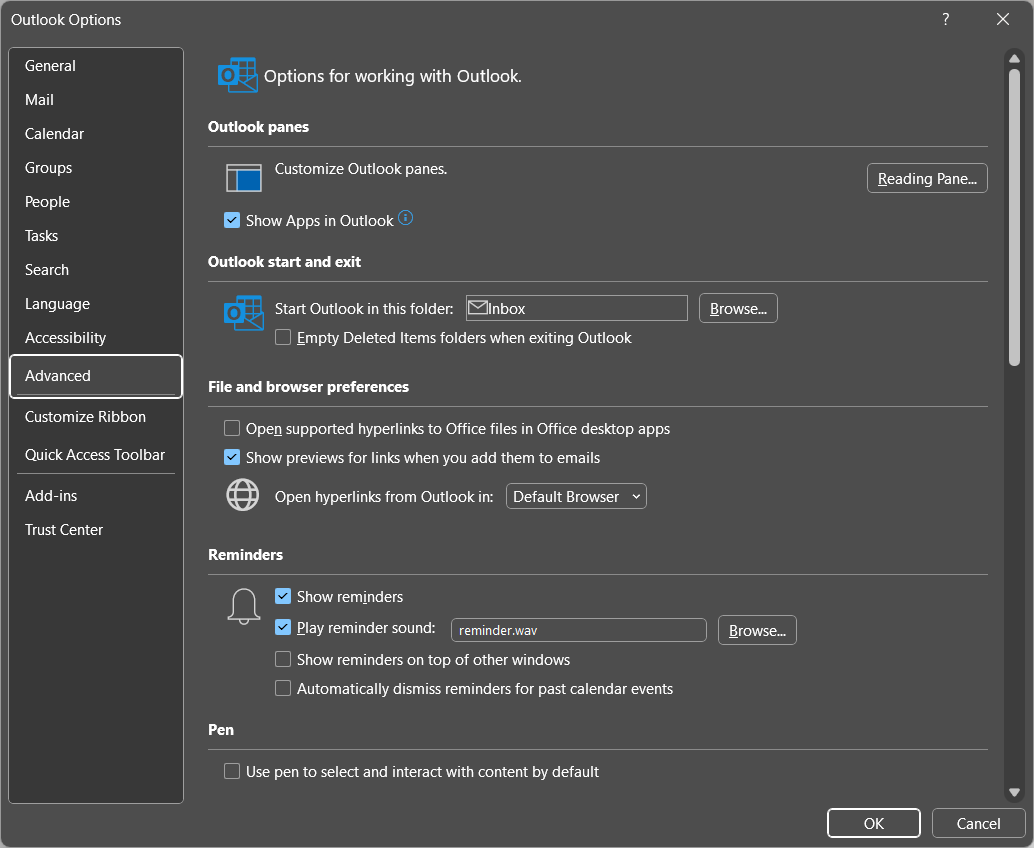Disable Show Apps in Outlook
The width and height of the screenshot is (1034, 848).
point(231,220)
